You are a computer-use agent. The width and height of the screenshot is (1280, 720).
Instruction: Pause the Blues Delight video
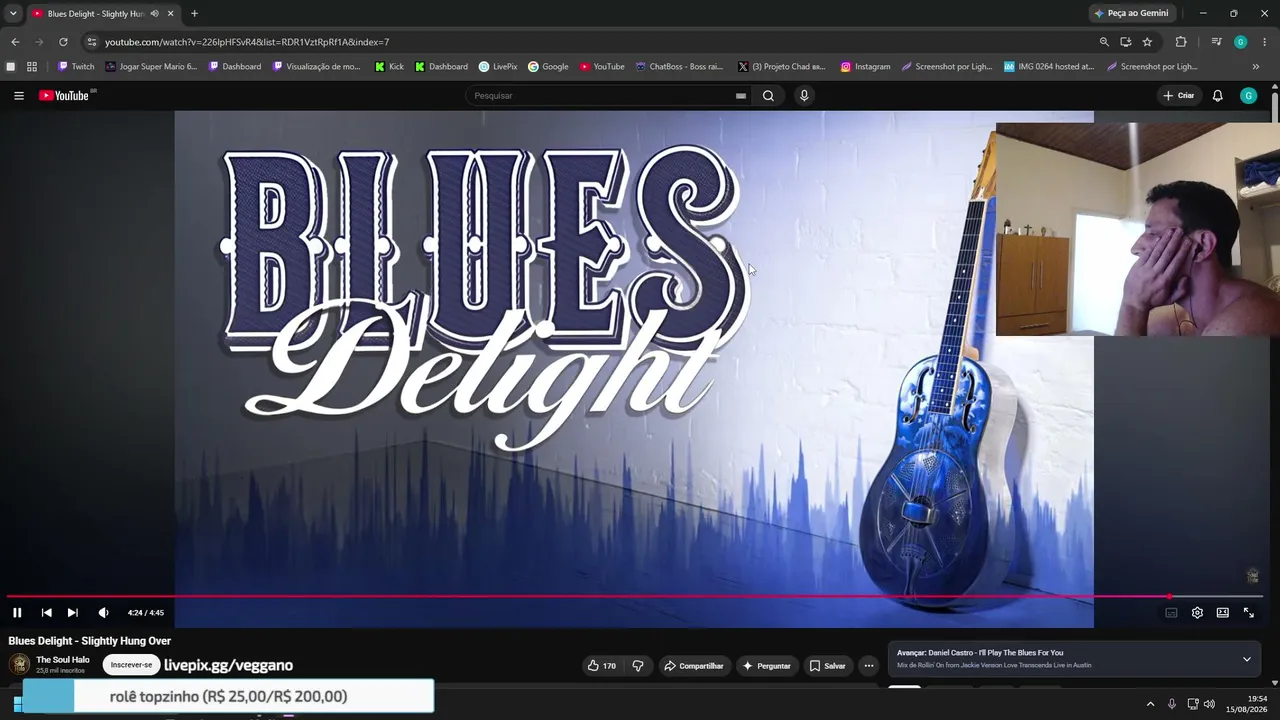coord(17,613)
